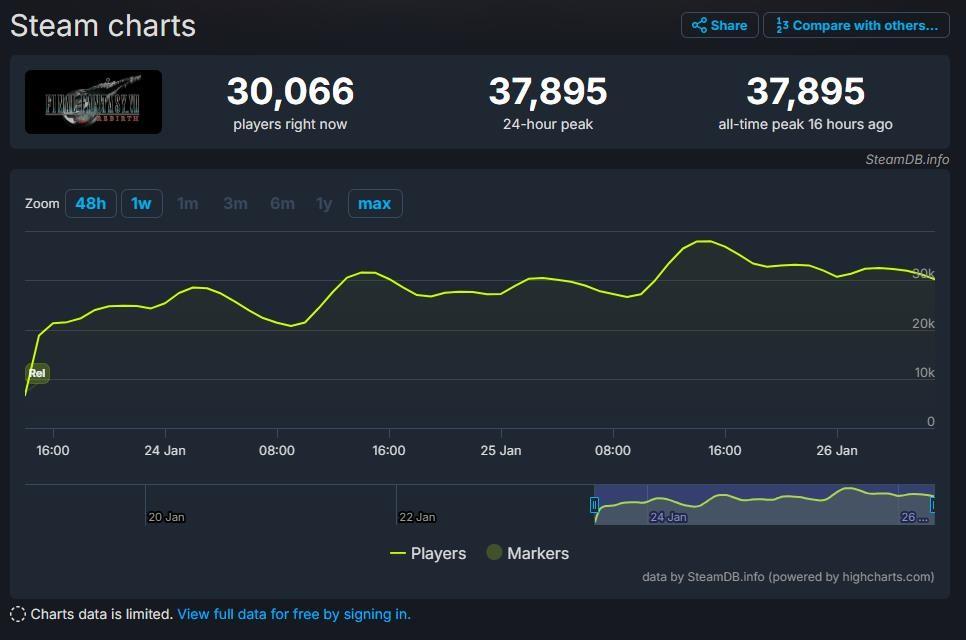Click the share icon glyph
This screenshot has width=966, height=640.
click(699, 25)
